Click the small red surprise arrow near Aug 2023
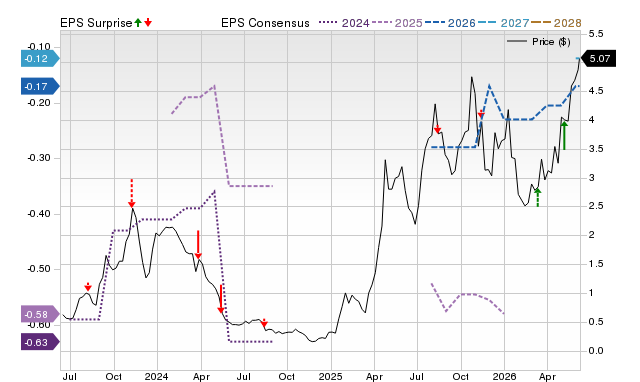 point(88,286)
